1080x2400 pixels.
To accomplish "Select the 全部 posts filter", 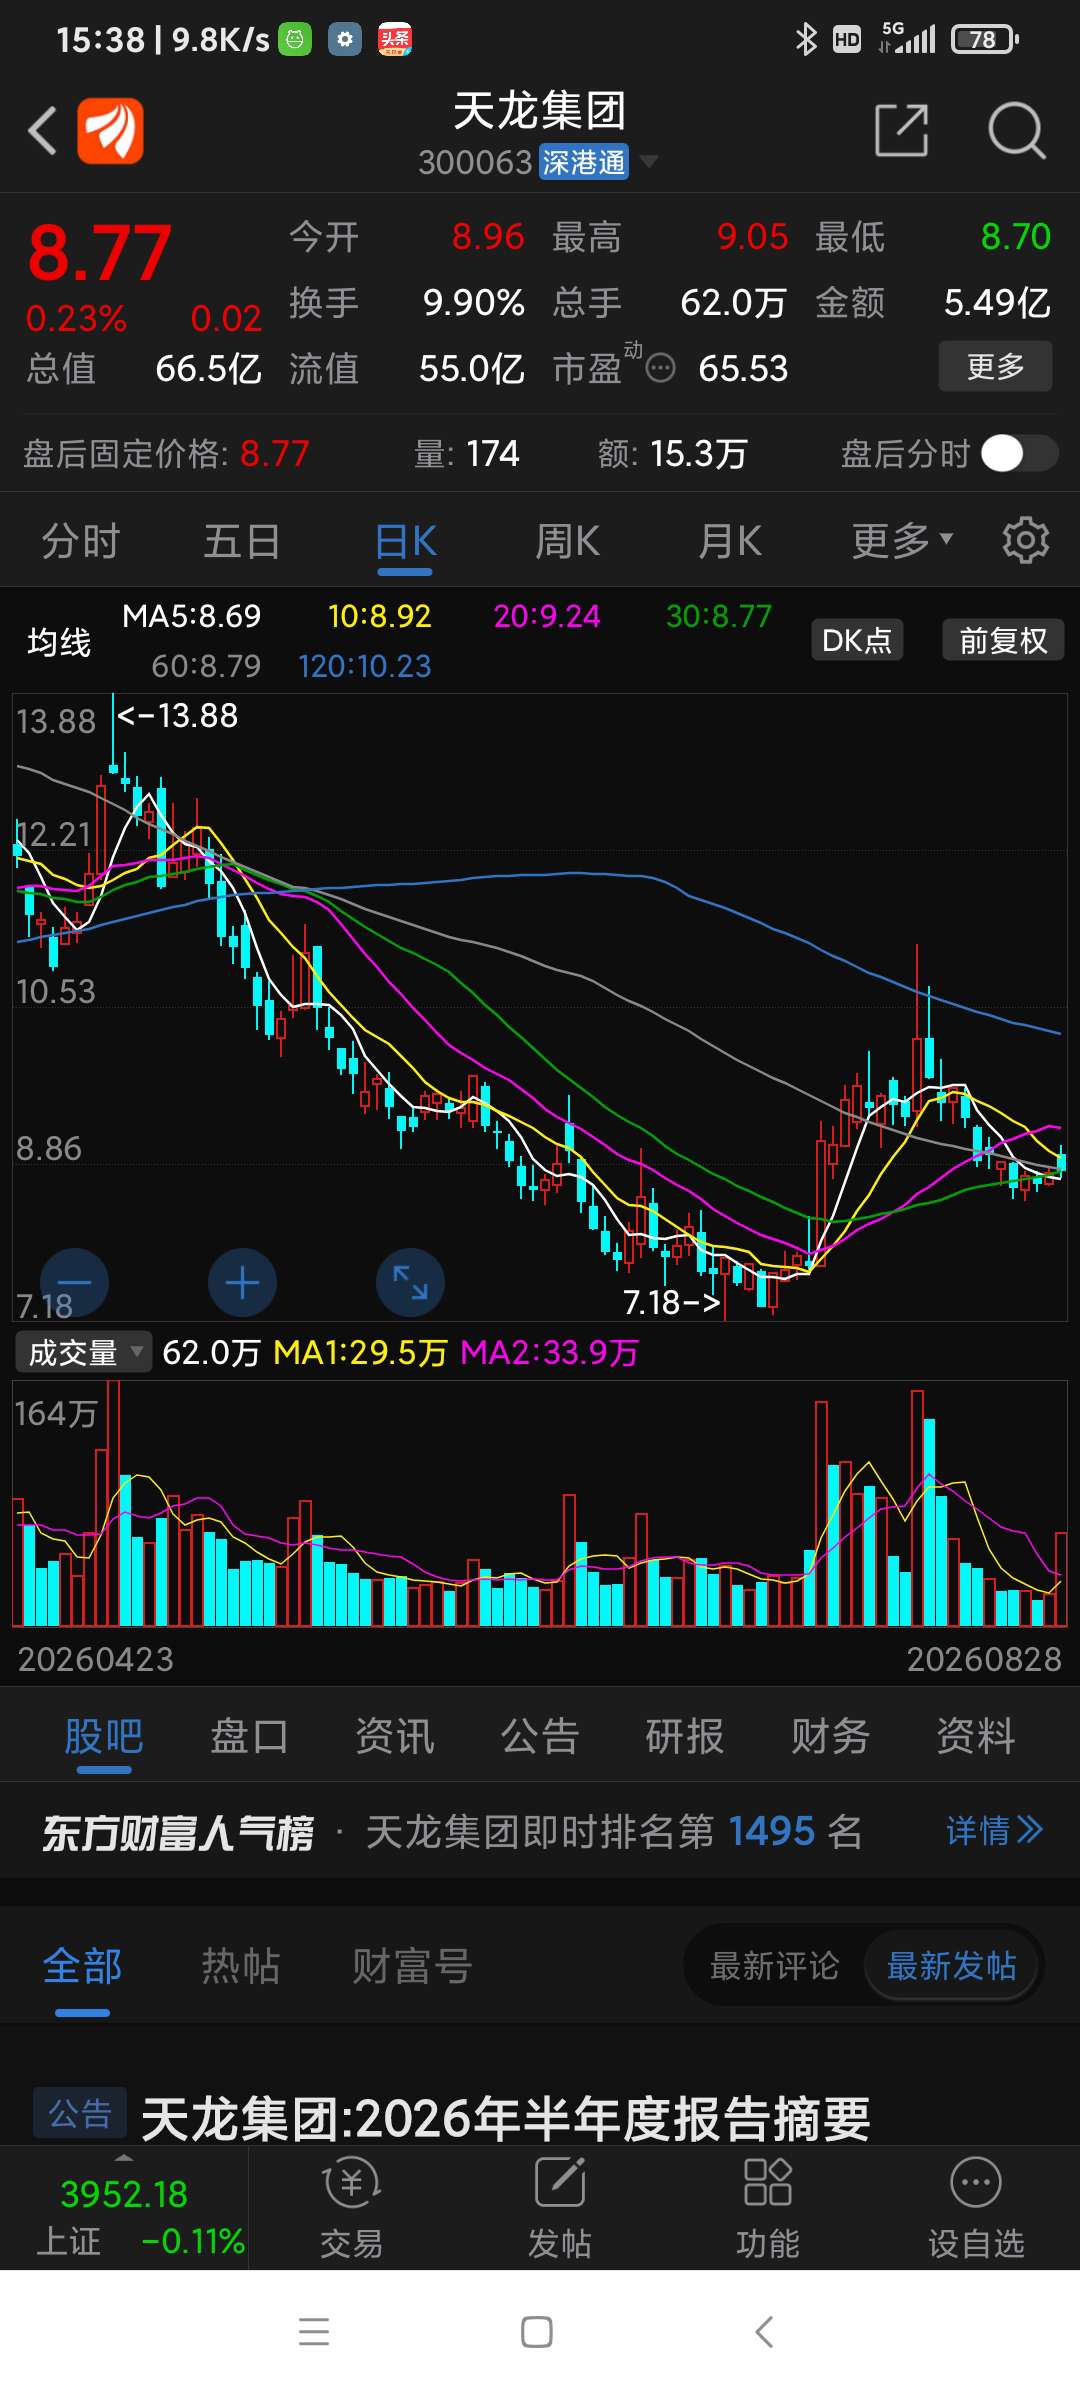I will 82,1966.
